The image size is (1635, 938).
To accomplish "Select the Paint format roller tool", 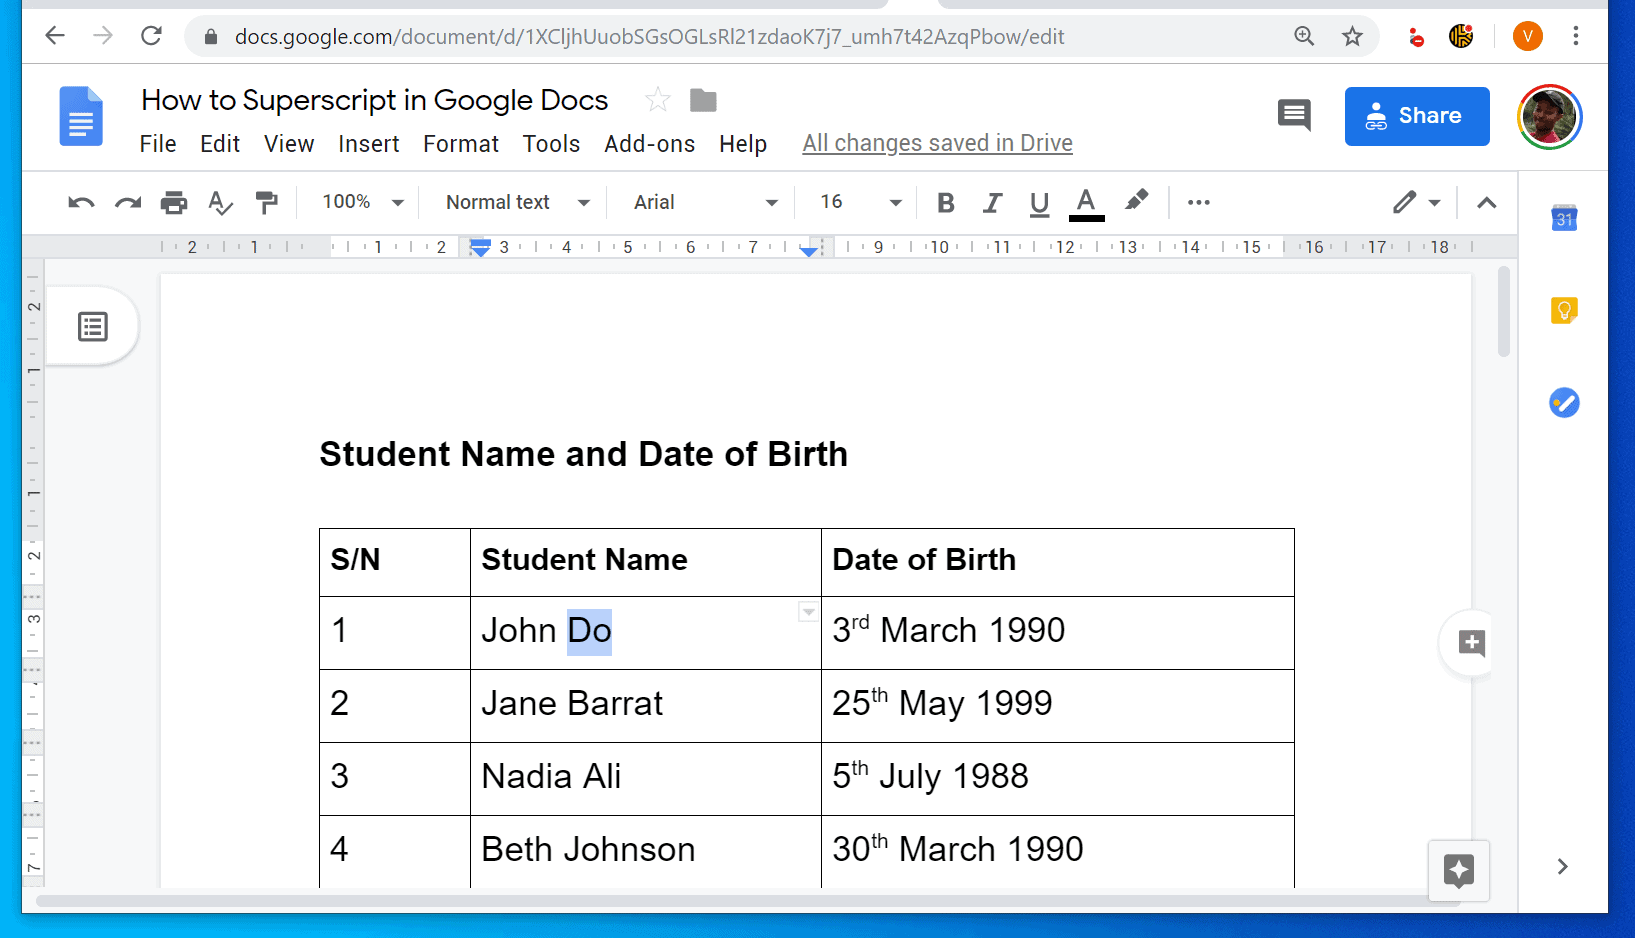I will click(x=266, y=203).
